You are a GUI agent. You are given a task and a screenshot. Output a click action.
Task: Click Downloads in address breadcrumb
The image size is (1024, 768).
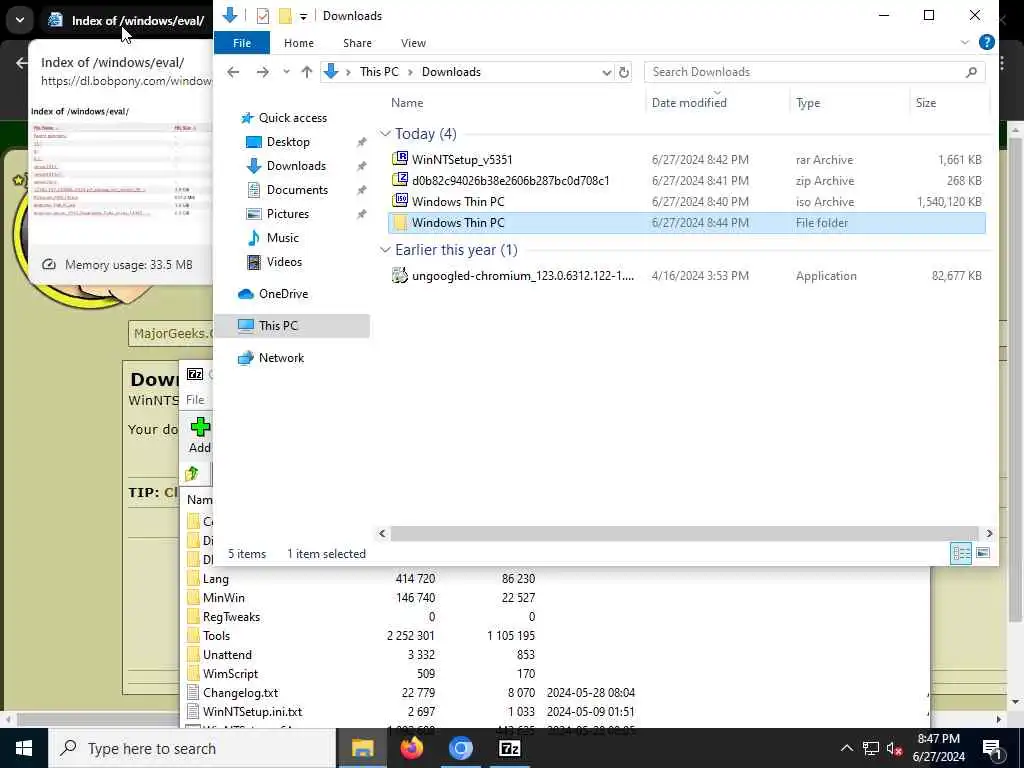tap(451, 72)
